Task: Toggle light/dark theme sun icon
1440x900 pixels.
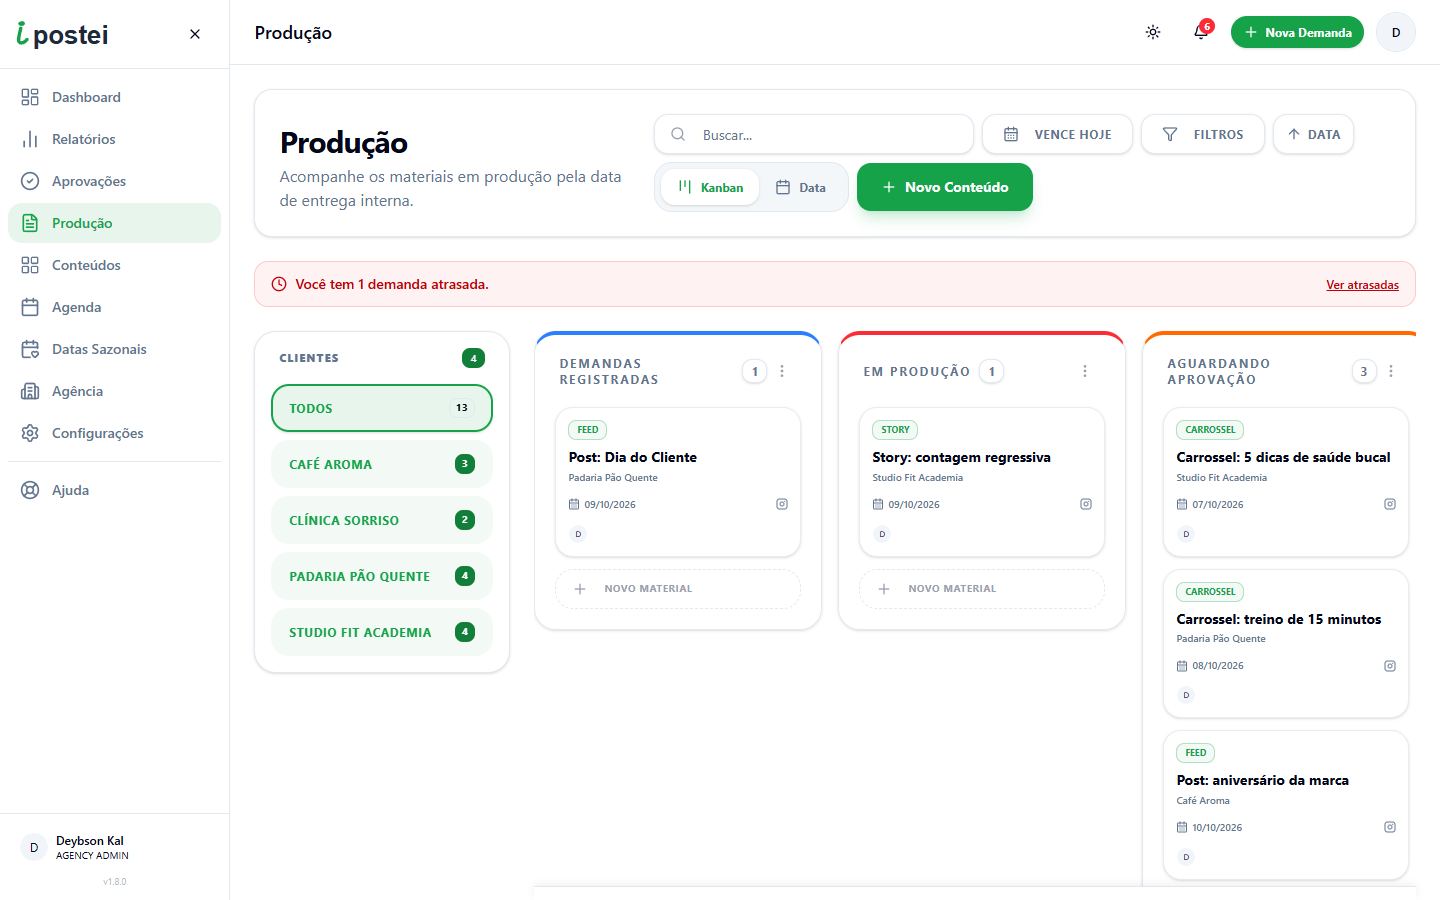Action: 1153,32
